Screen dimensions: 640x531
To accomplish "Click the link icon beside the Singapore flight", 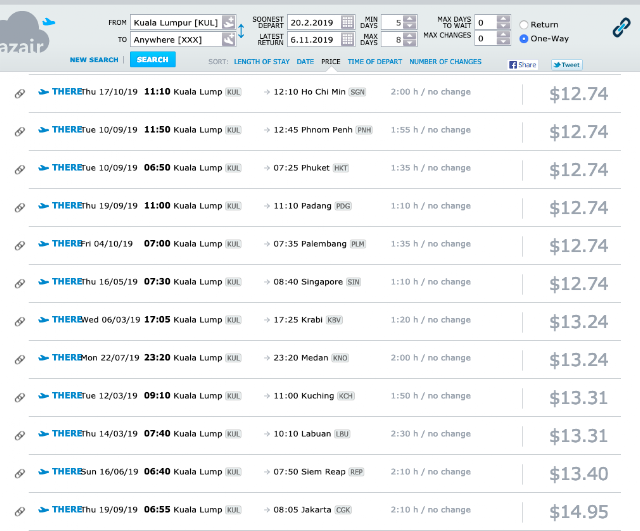I will click(x=20, y=284).
